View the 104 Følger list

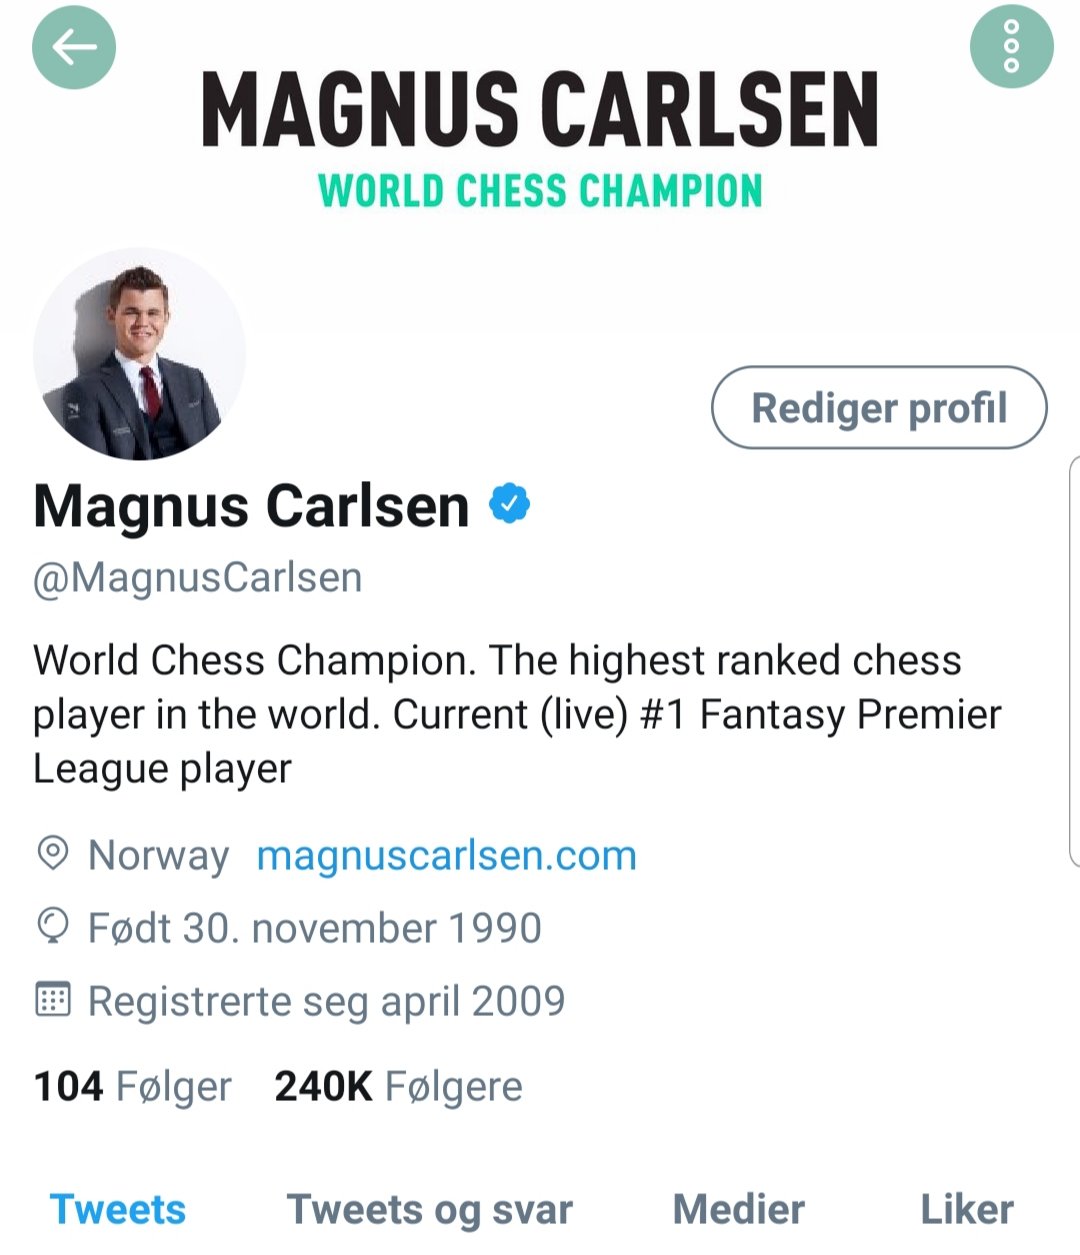[132, 1087]
